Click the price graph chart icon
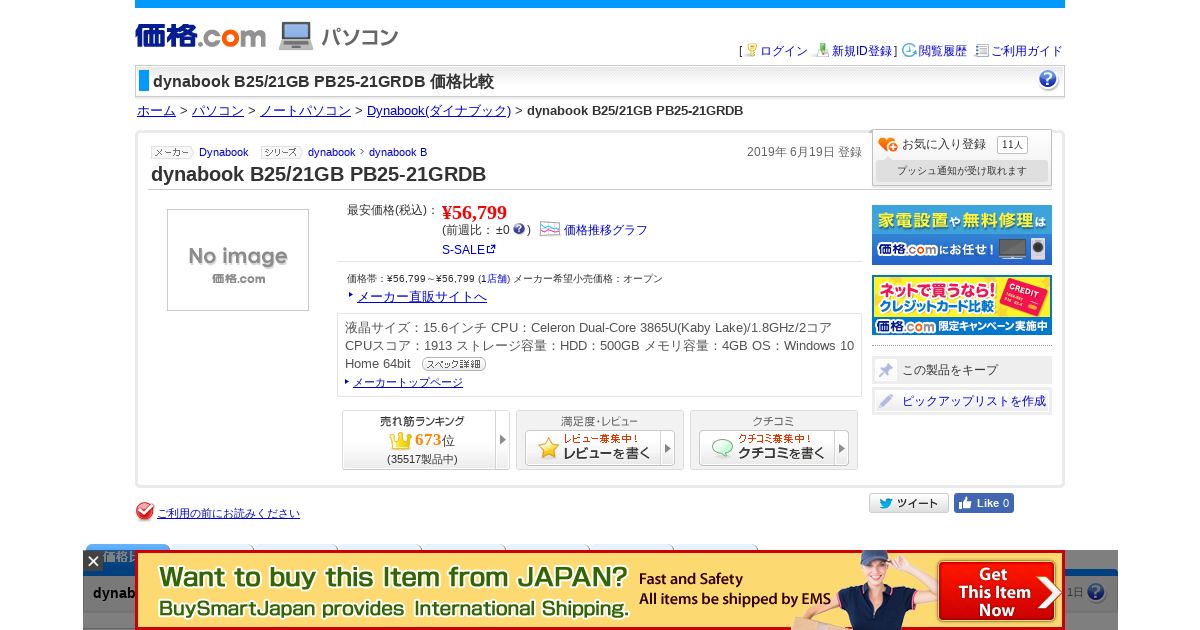This screenshot has height=630, width=1200. pyautogui.click(x=550, y=229)
